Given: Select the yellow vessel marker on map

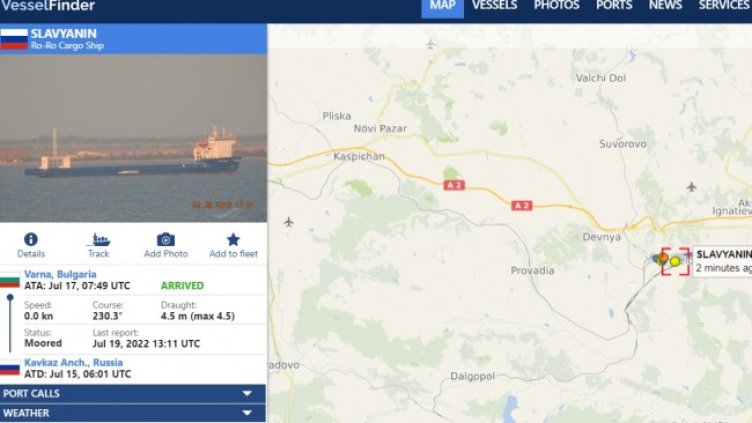Looking at the screenshot, I should pos(675,261).
